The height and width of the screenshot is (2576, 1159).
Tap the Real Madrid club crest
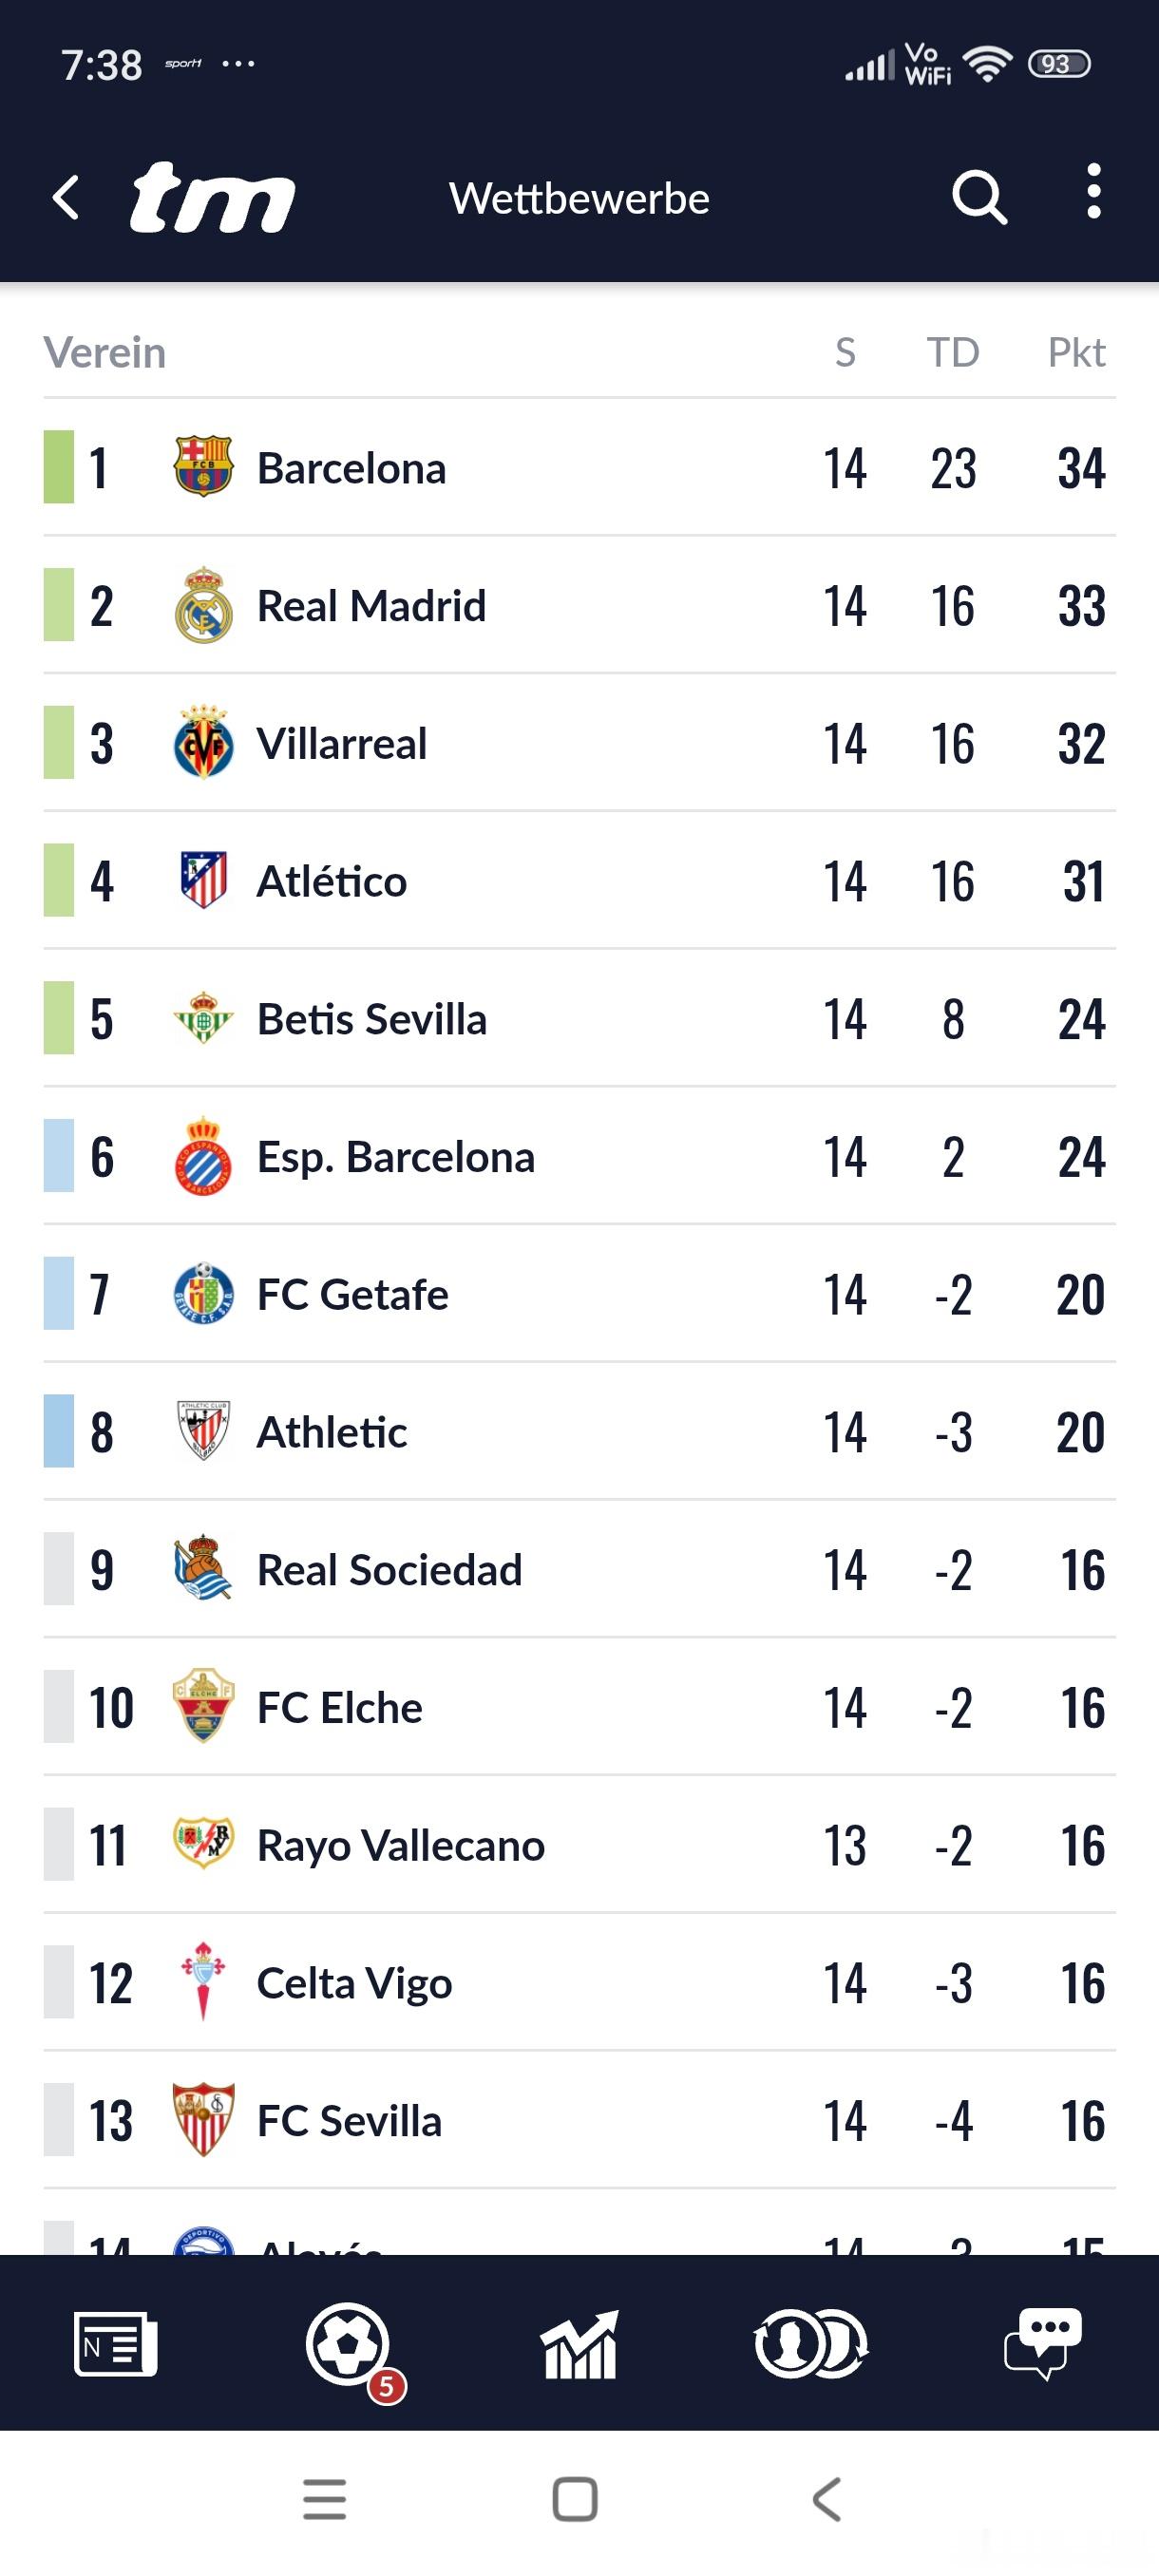pyautogui.click(x=203, y=605)
